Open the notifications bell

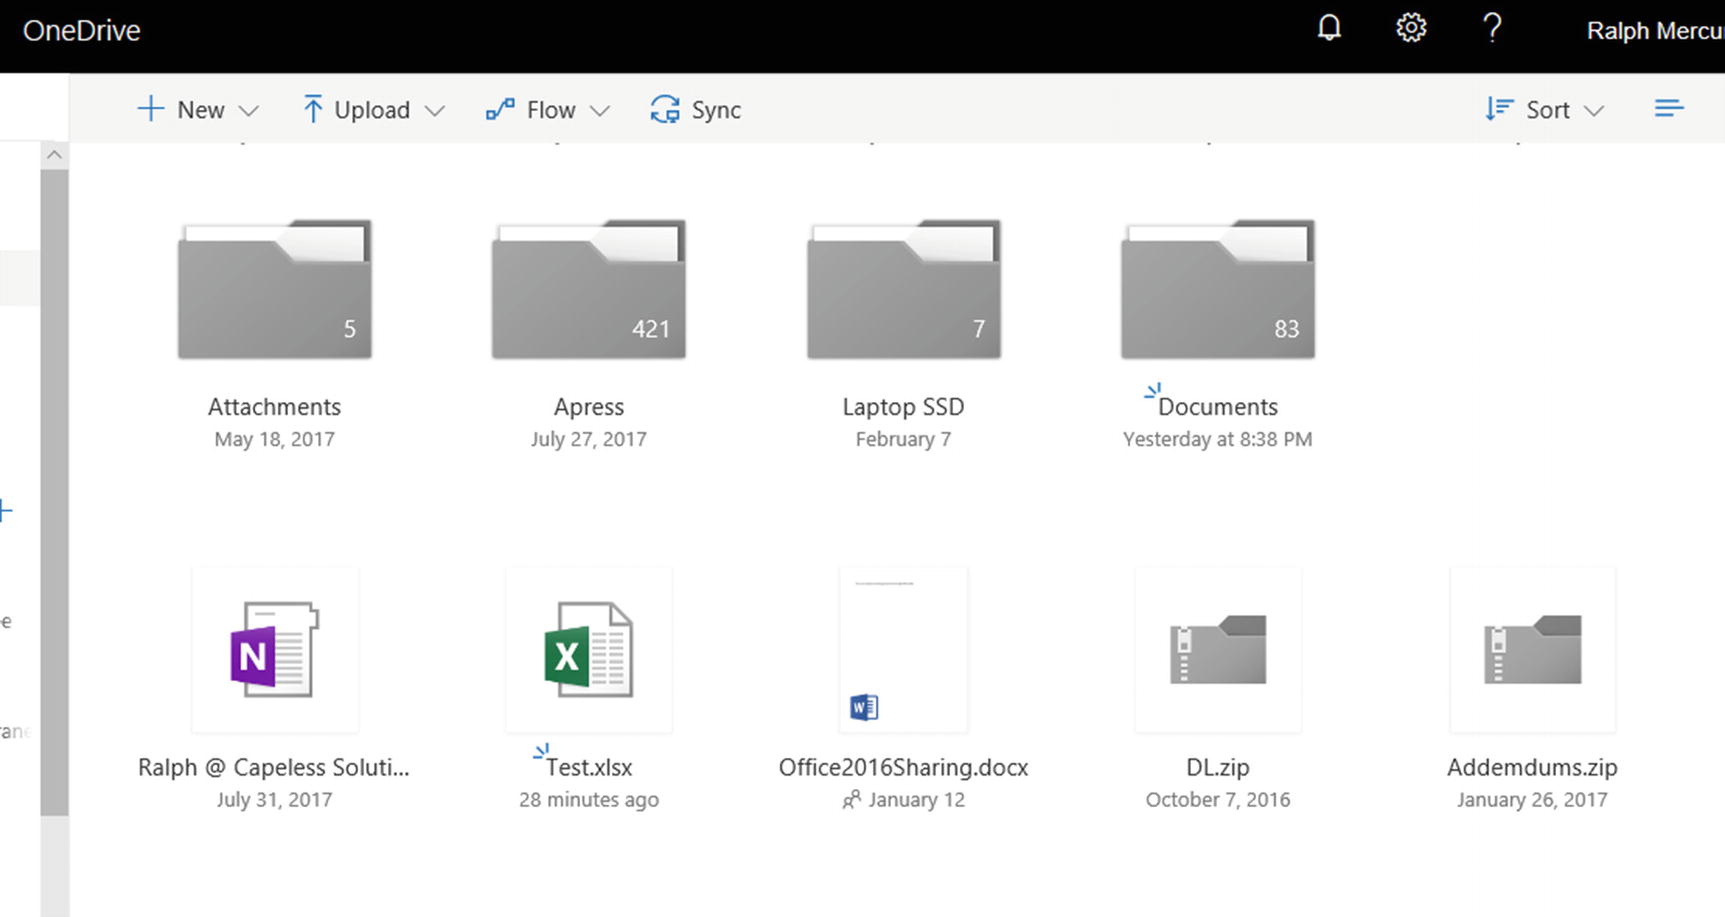(1329, 28)
